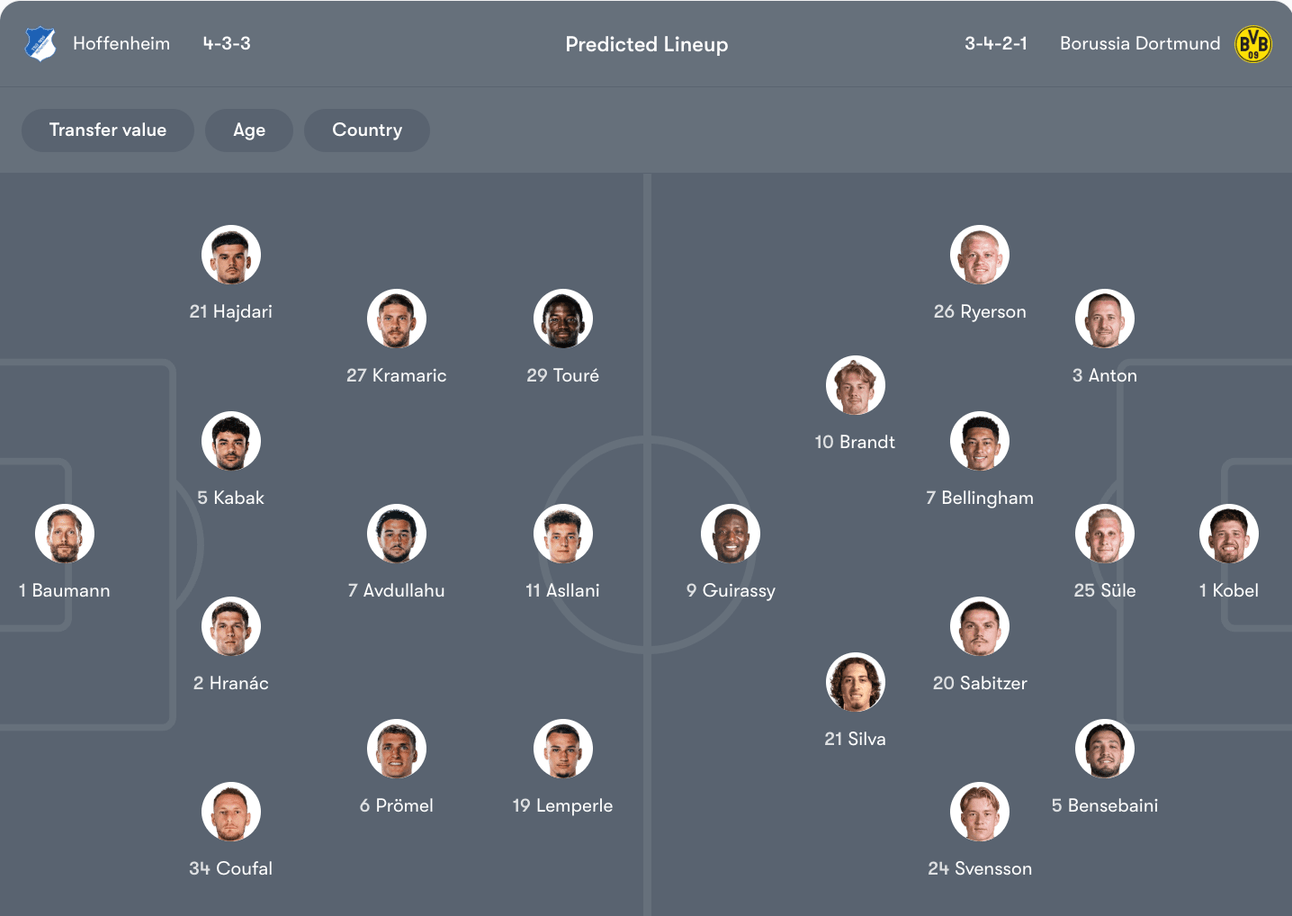The image size is (1292, 916).
Task: Click the Borussia Dortmund BVB logo
Action: click(1253, 44)
